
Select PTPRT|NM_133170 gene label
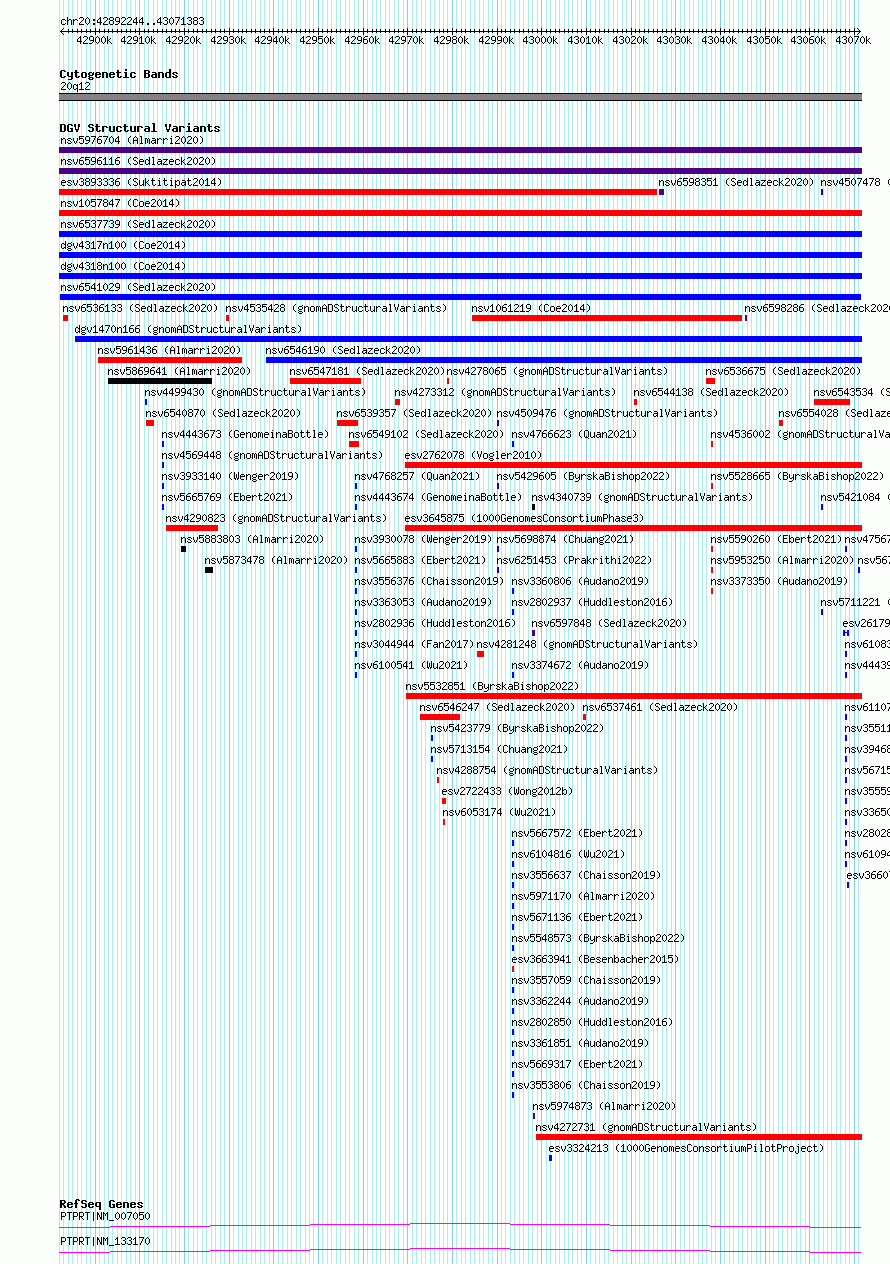105,1241
